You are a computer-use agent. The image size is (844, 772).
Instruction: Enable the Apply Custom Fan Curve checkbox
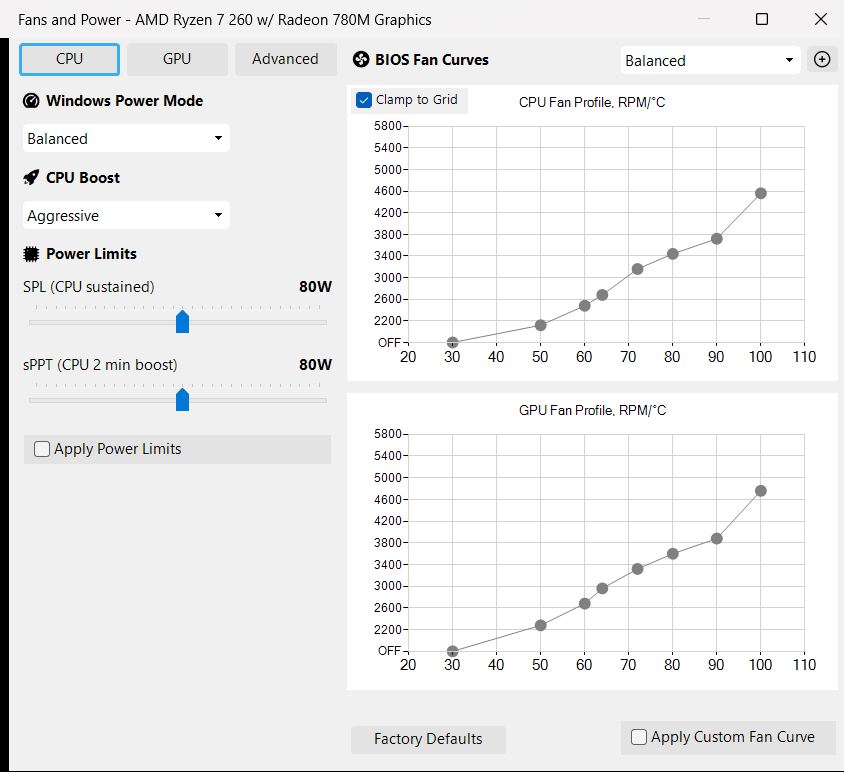[x=639, y=737]
